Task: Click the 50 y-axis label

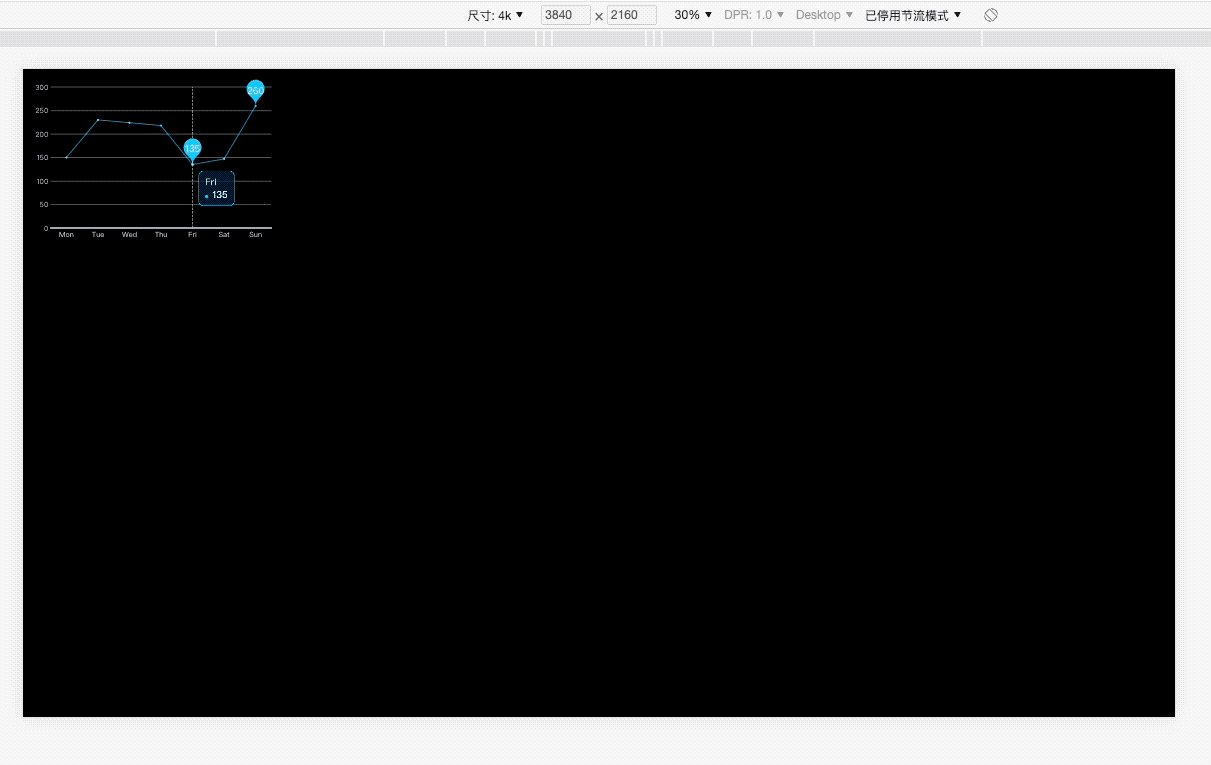Action: click(x=44, y=205)
